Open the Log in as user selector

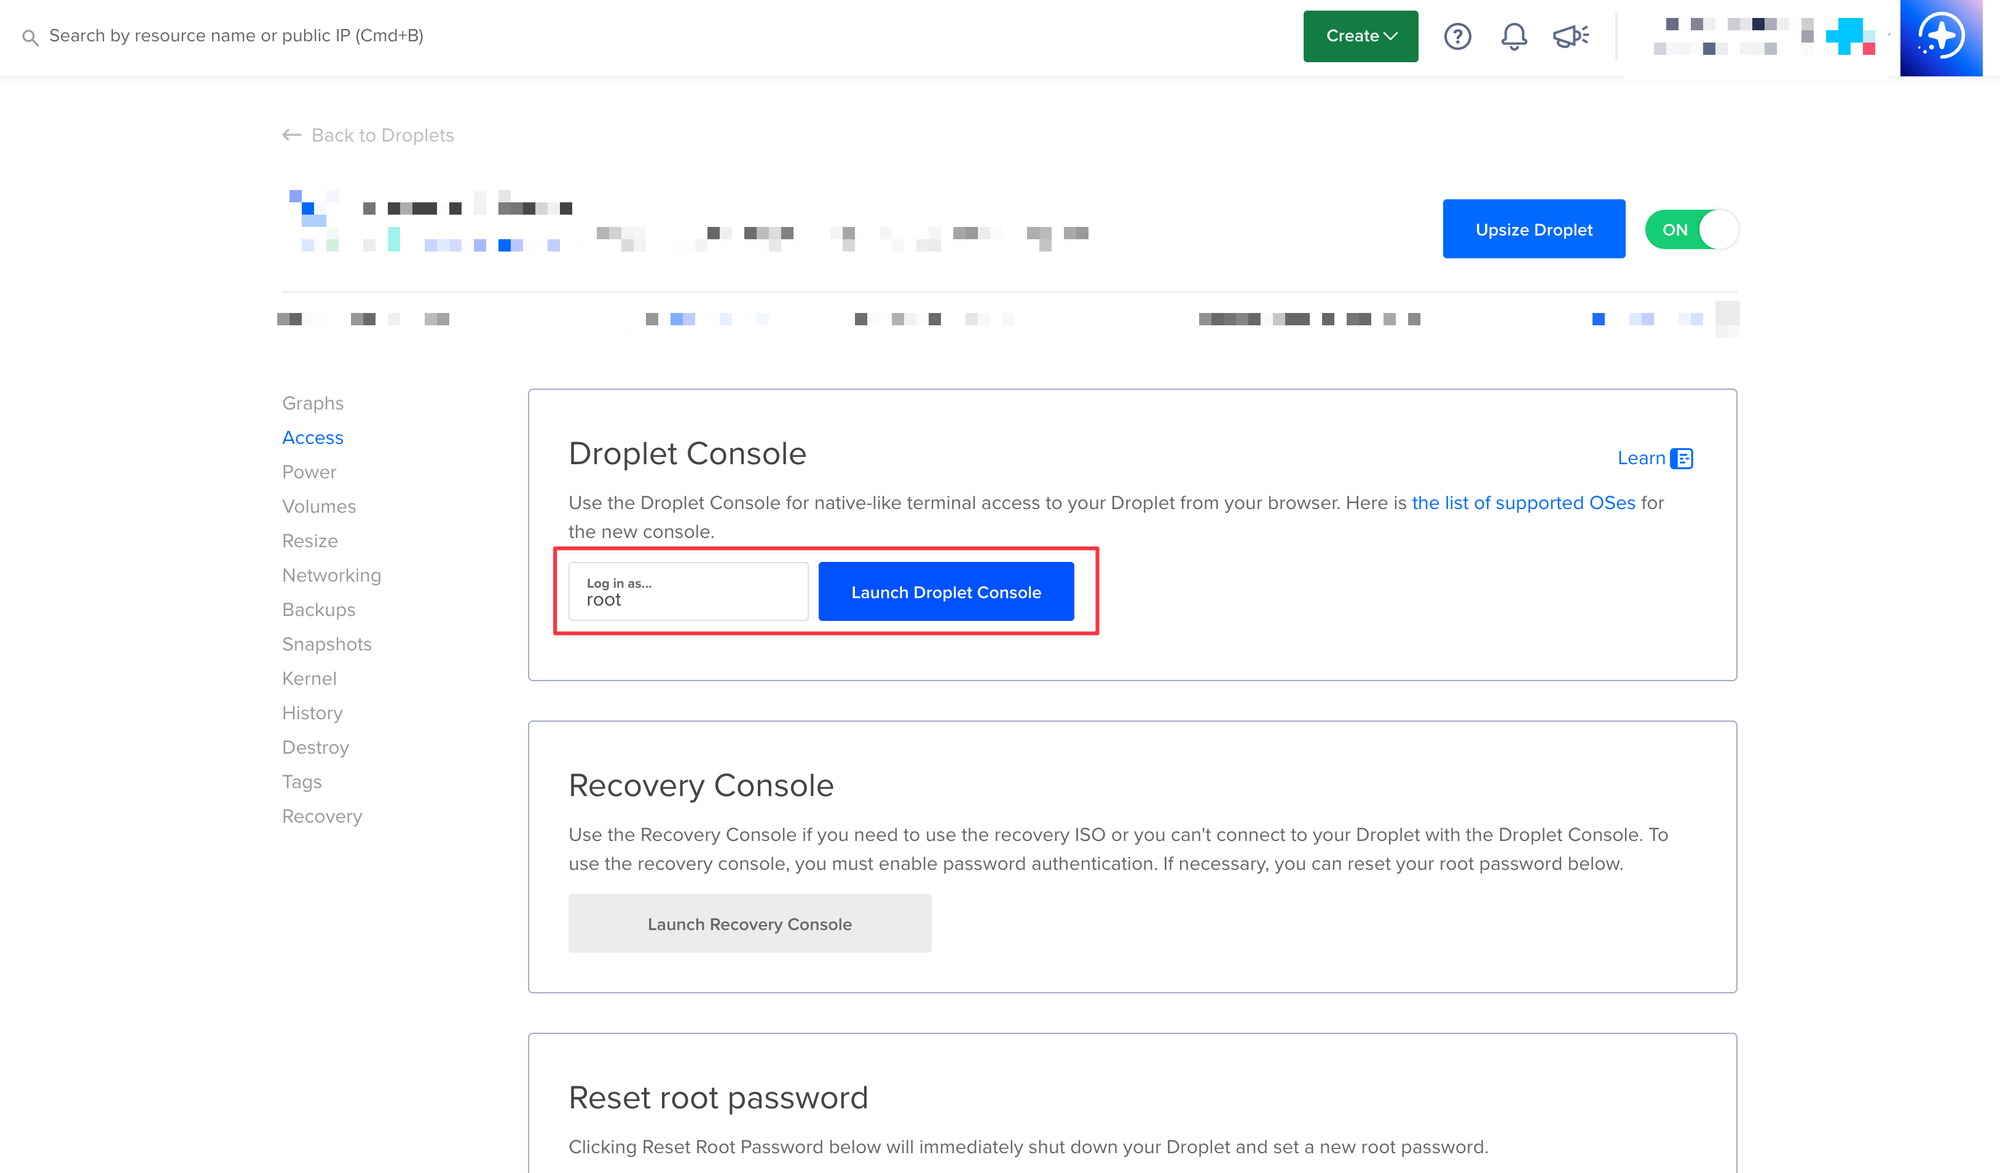click(688, 591)
